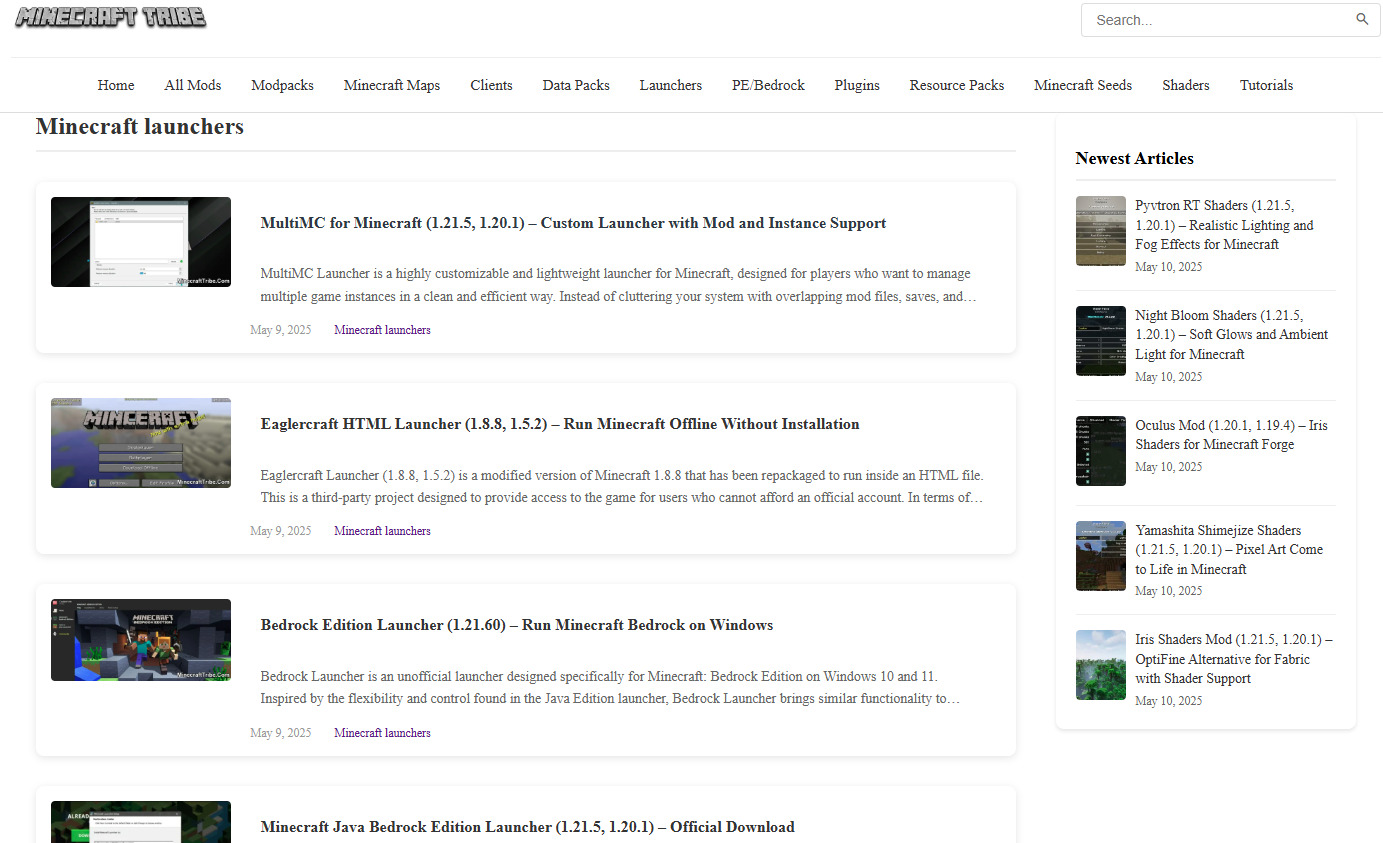
Task: Click Oculus Mod thumbnail
Action: tap(1101, 451)
